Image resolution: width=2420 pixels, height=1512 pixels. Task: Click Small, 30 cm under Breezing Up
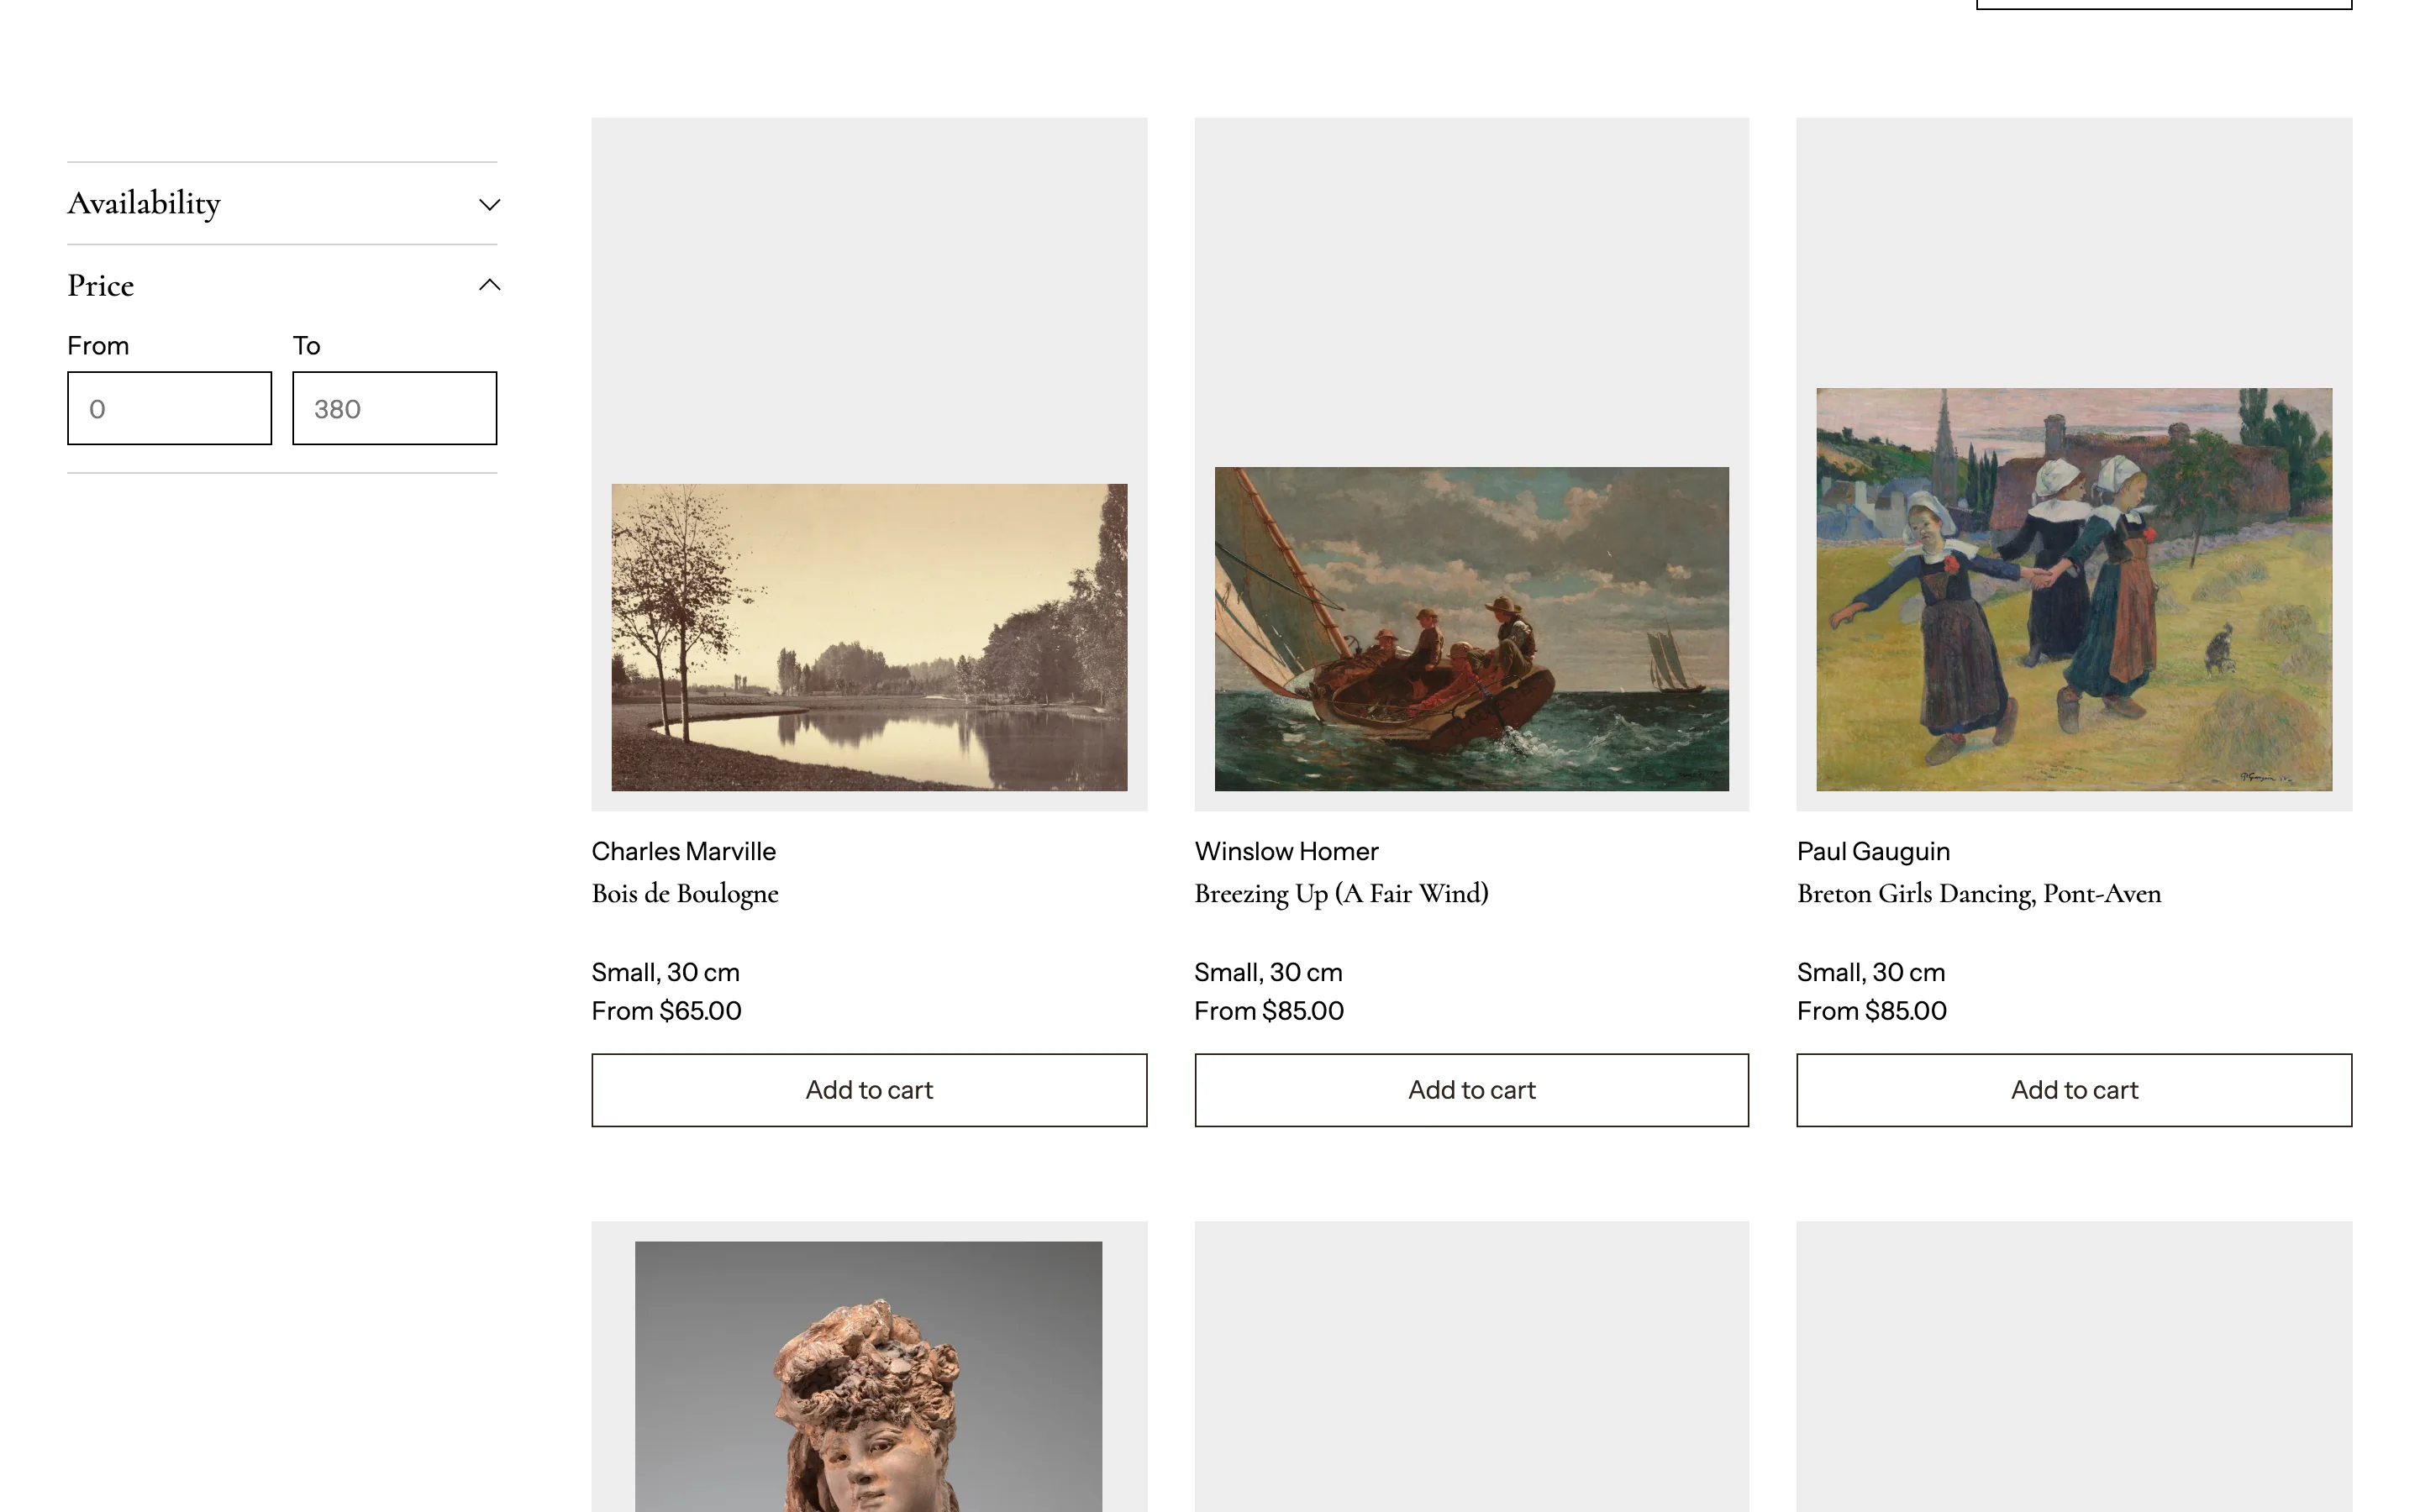[x=1268, y=972]
